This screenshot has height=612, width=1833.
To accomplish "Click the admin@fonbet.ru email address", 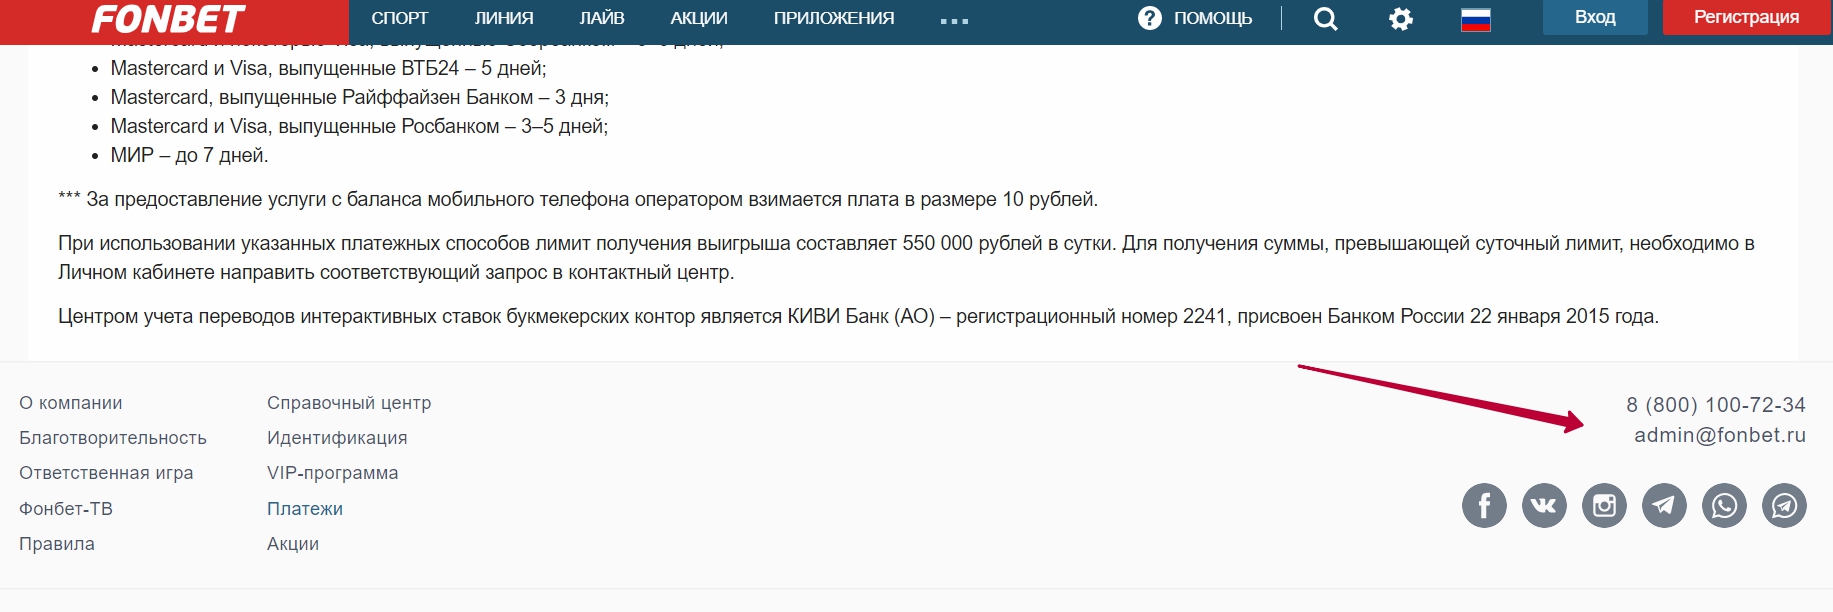I will pyautogui.click(x=1720, y=435).
